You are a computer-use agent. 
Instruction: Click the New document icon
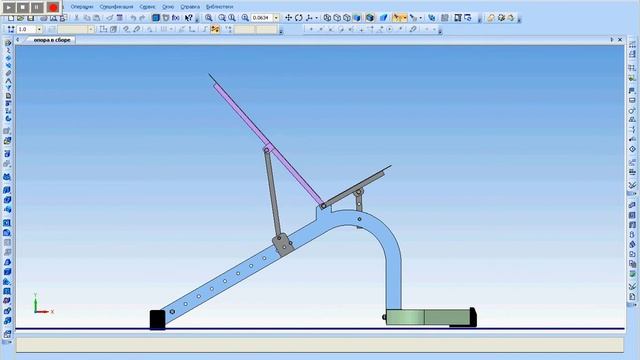(x=11, y=18)
